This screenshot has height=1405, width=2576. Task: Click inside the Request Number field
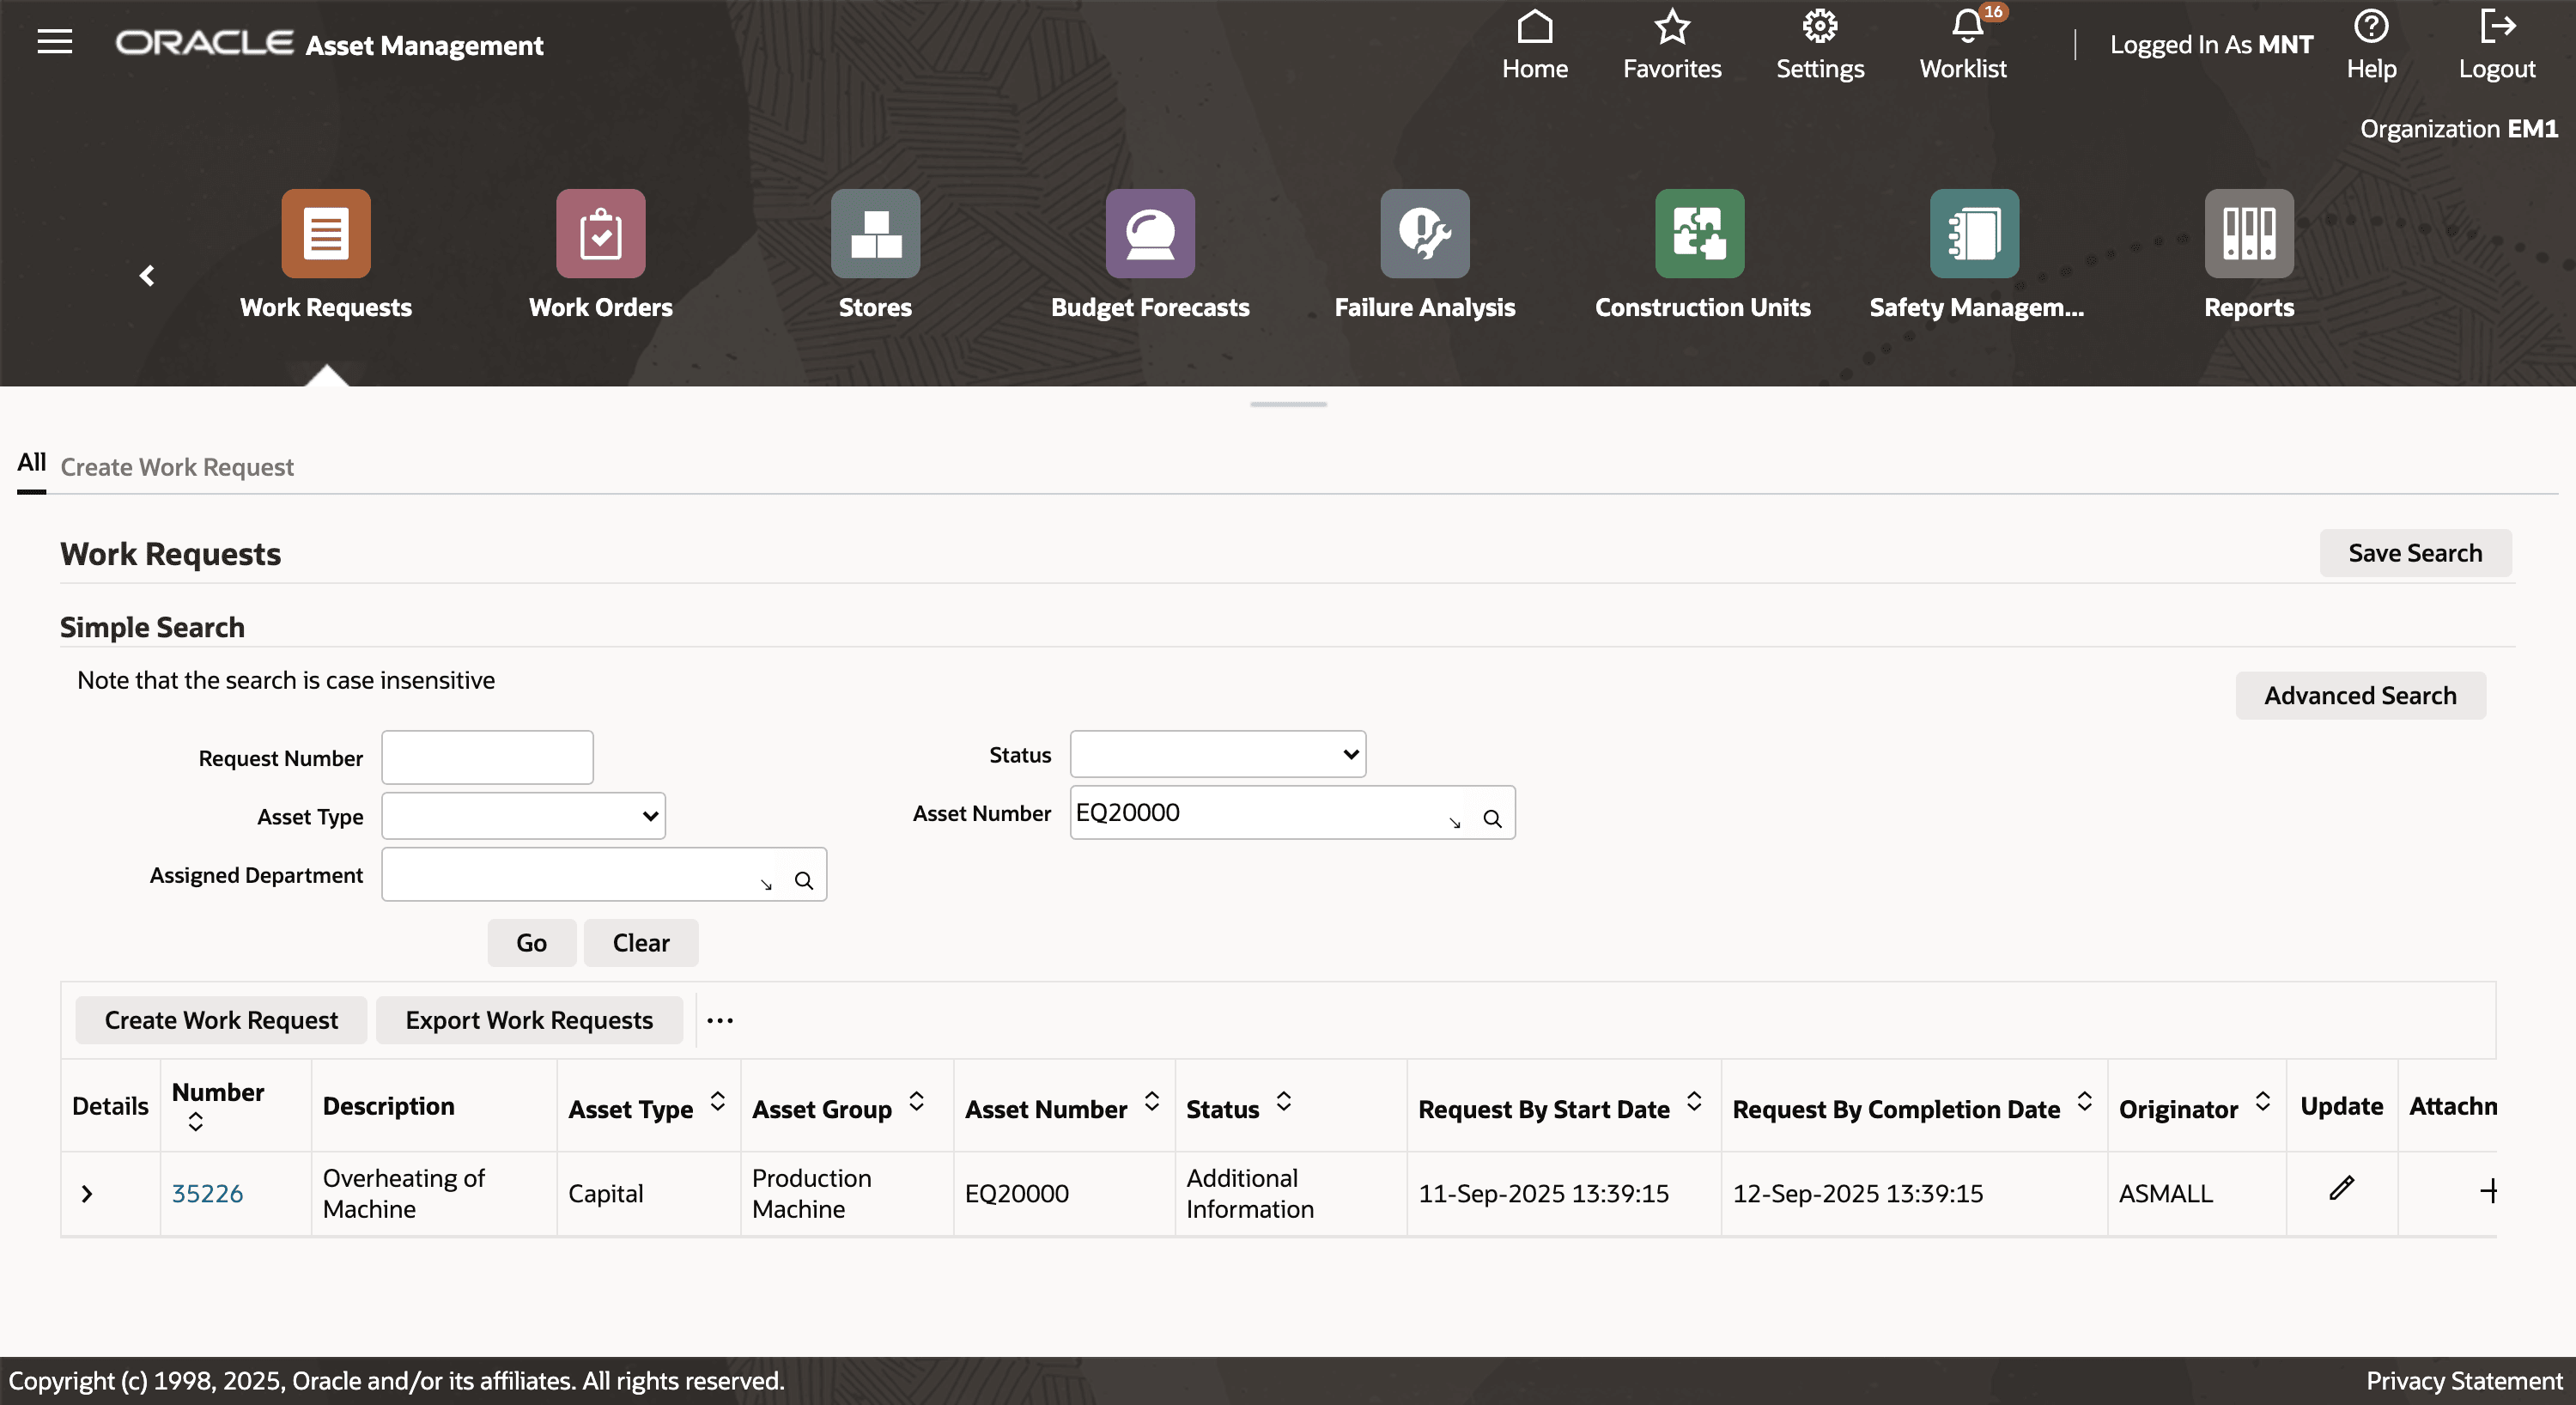[x=486, y=757]
